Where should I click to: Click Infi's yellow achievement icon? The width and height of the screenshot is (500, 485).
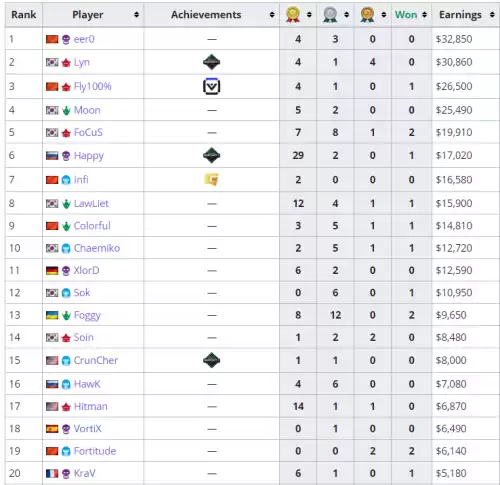click(x=212, y=180)
